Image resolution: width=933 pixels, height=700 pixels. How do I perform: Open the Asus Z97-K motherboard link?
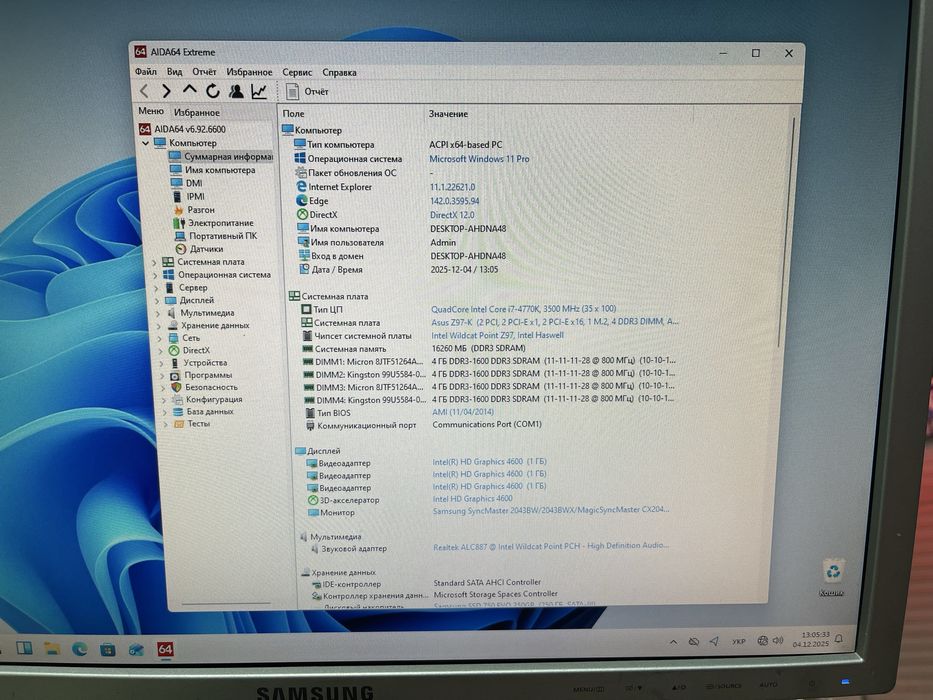[x=555, y=321]
